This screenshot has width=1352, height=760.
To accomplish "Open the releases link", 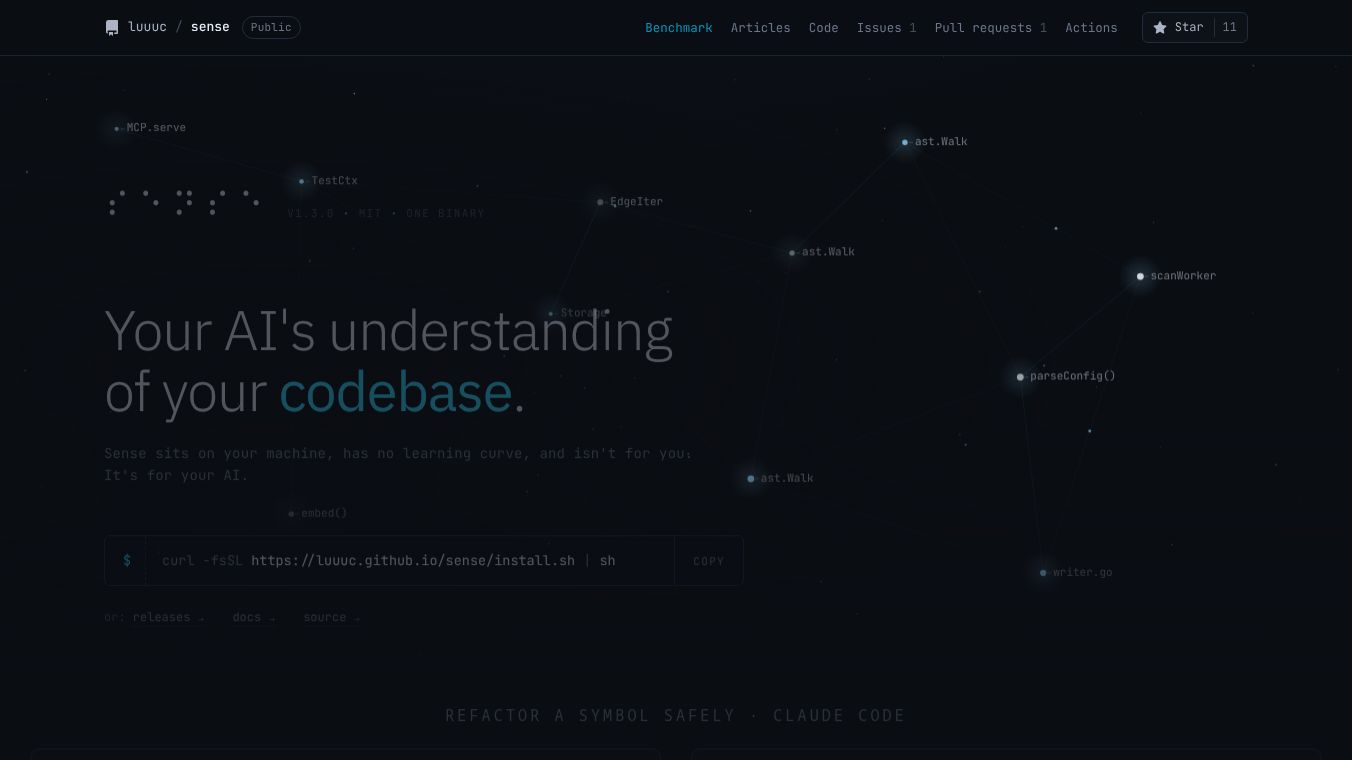I will point(168,618).
